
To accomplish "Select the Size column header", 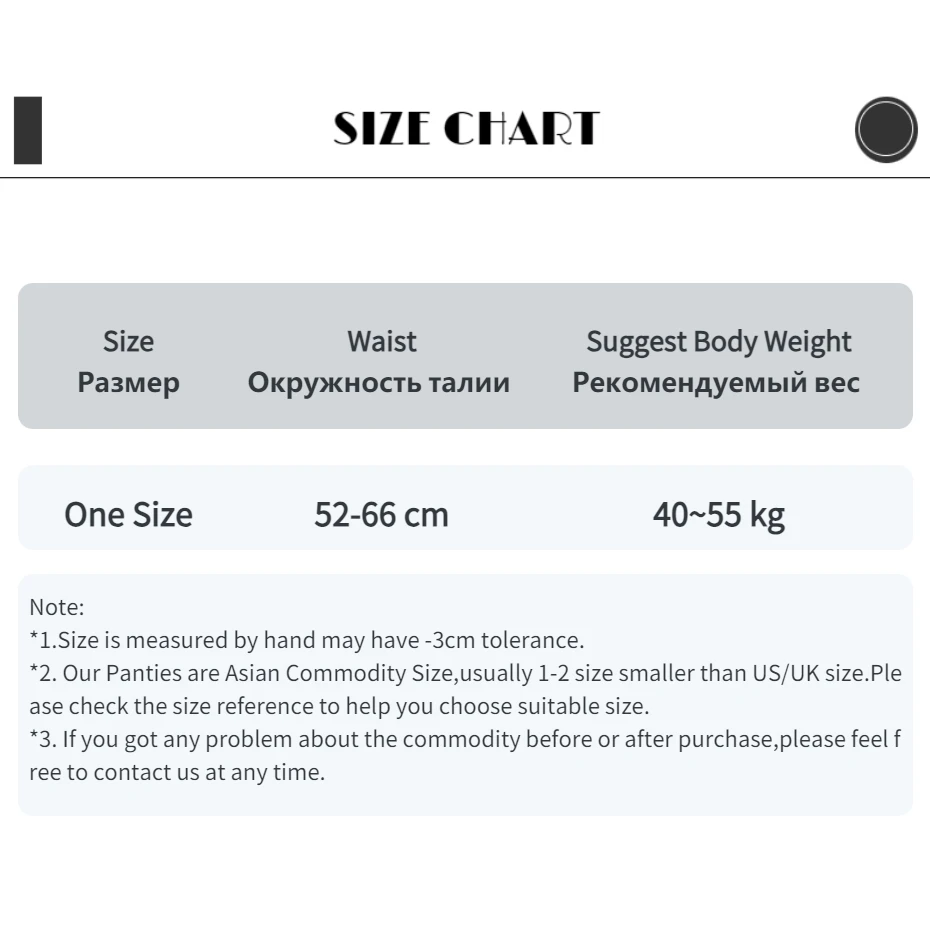I will pos(128,341).
